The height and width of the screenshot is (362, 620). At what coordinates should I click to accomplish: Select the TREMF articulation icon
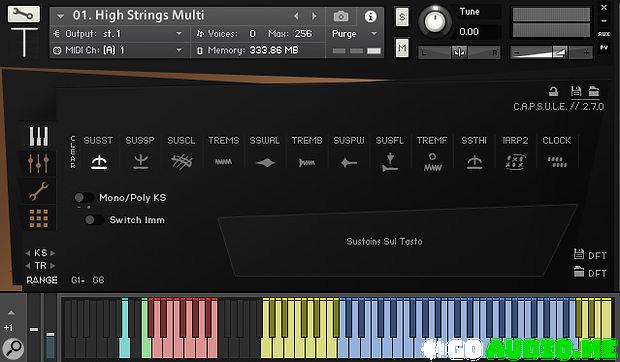433,162
